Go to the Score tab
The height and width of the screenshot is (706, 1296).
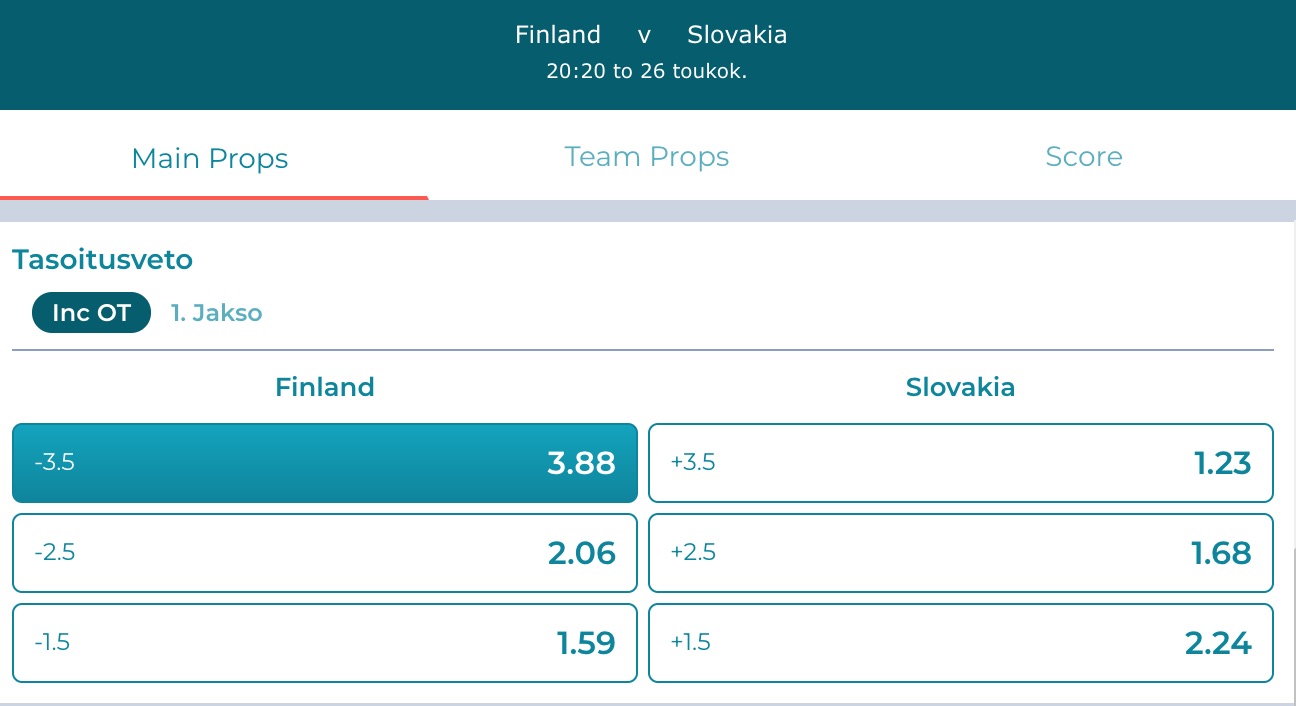click(1083, 157)
